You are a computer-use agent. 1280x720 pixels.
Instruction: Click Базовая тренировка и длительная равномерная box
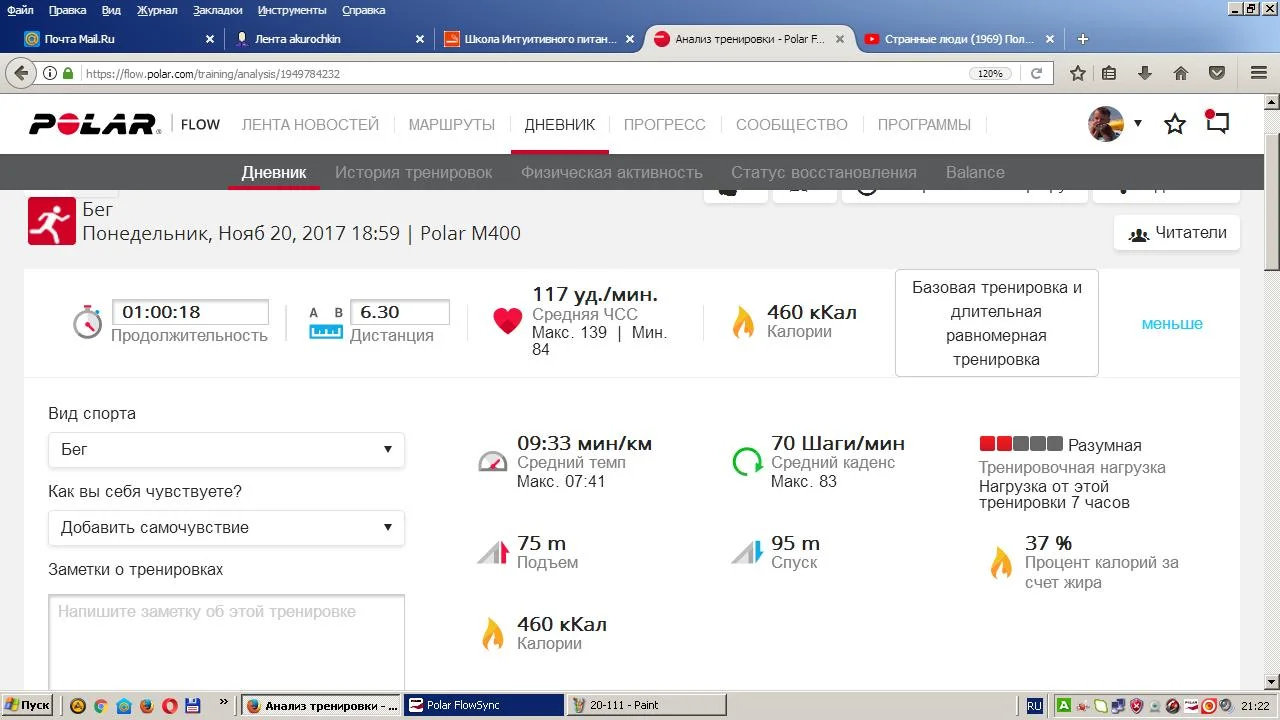(997, 323)
